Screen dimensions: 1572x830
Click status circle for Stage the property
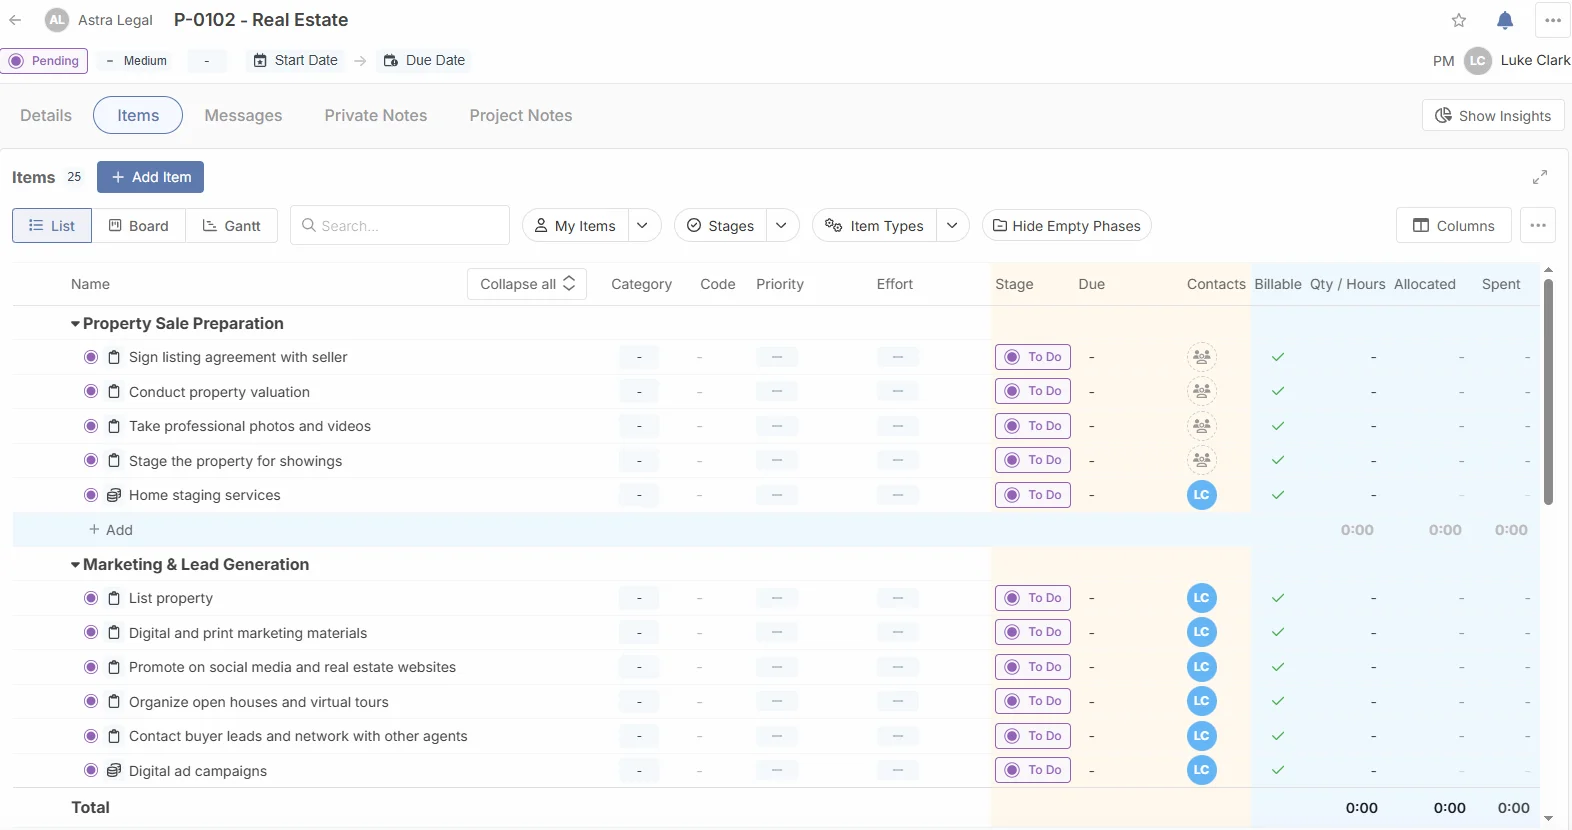pyautogui.click(x=91, y=461)
